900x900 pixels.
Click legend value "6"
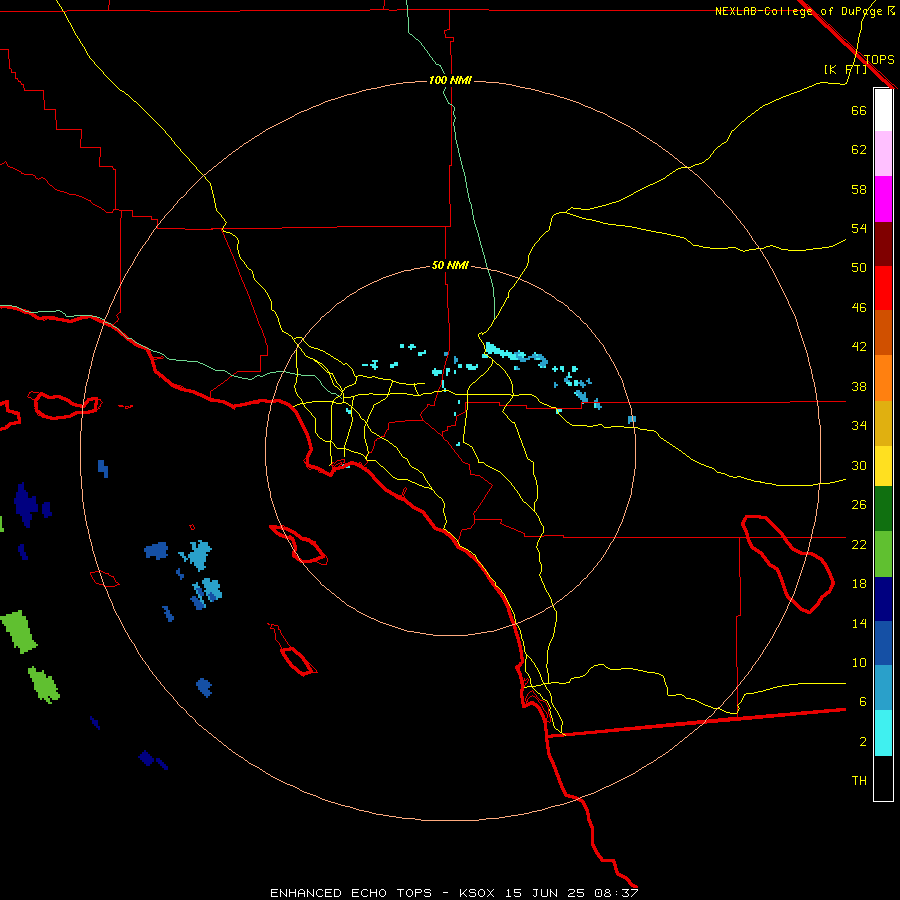pos(862,702)
